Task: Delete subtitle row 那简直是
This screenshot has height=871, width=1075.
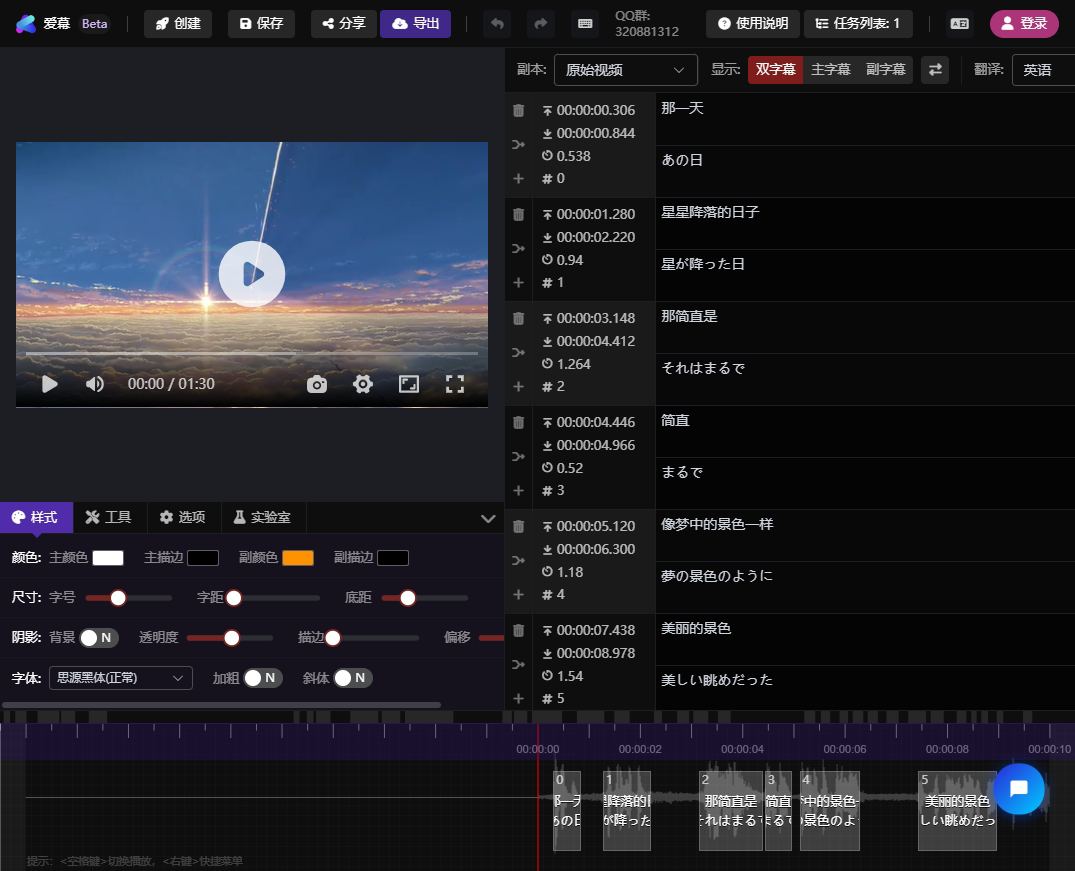Action: (518, 318)
